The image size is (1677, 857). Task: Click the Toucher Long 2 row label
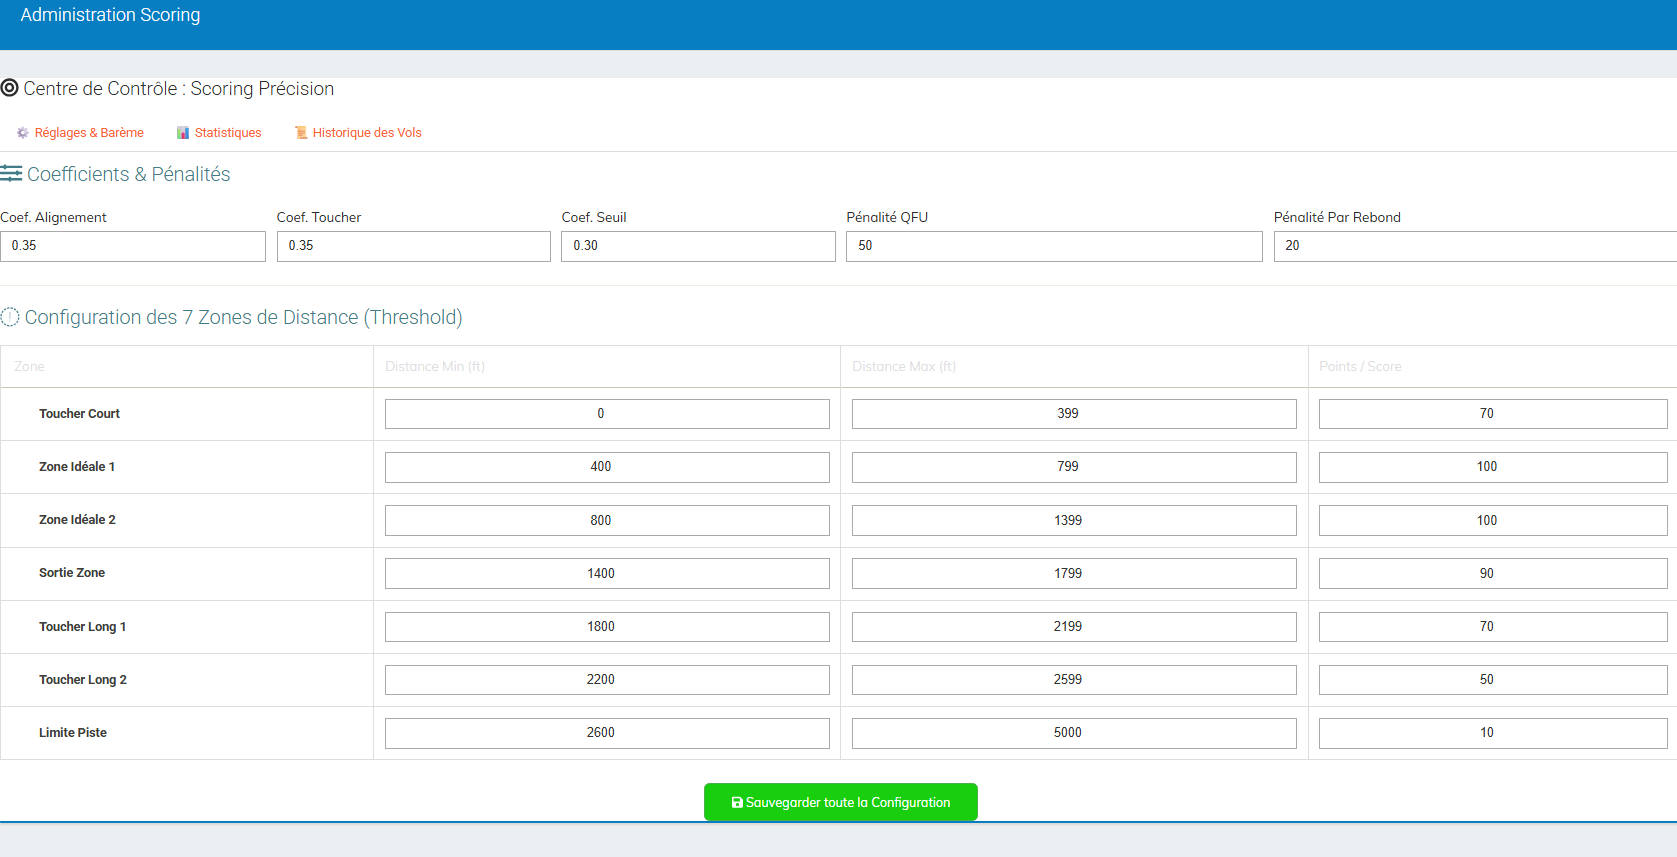click(83, 680)
